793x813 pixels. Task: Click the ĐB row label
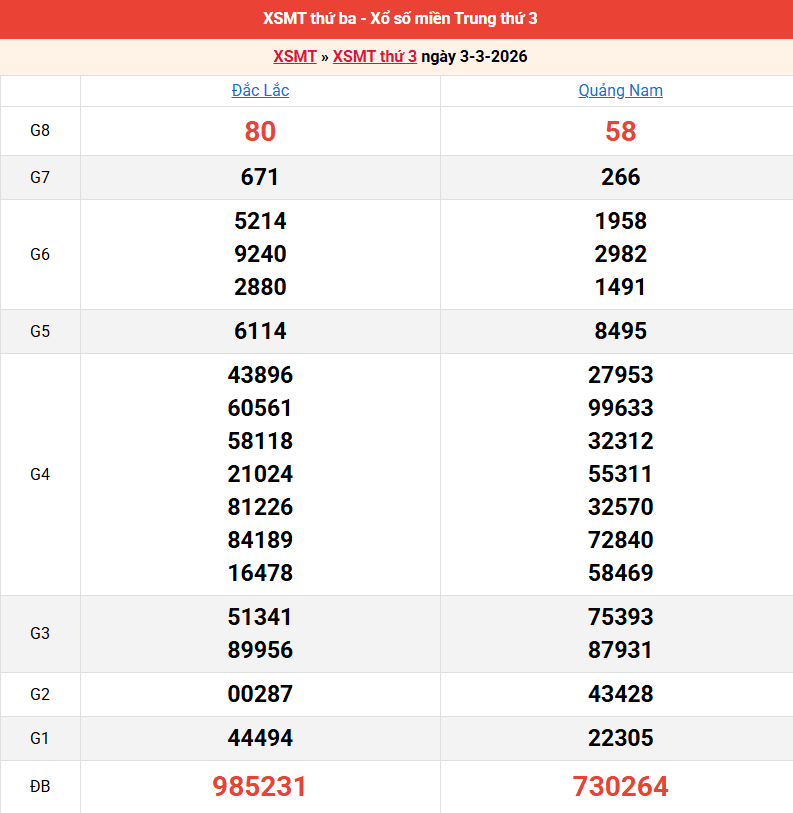pos(40,787)
